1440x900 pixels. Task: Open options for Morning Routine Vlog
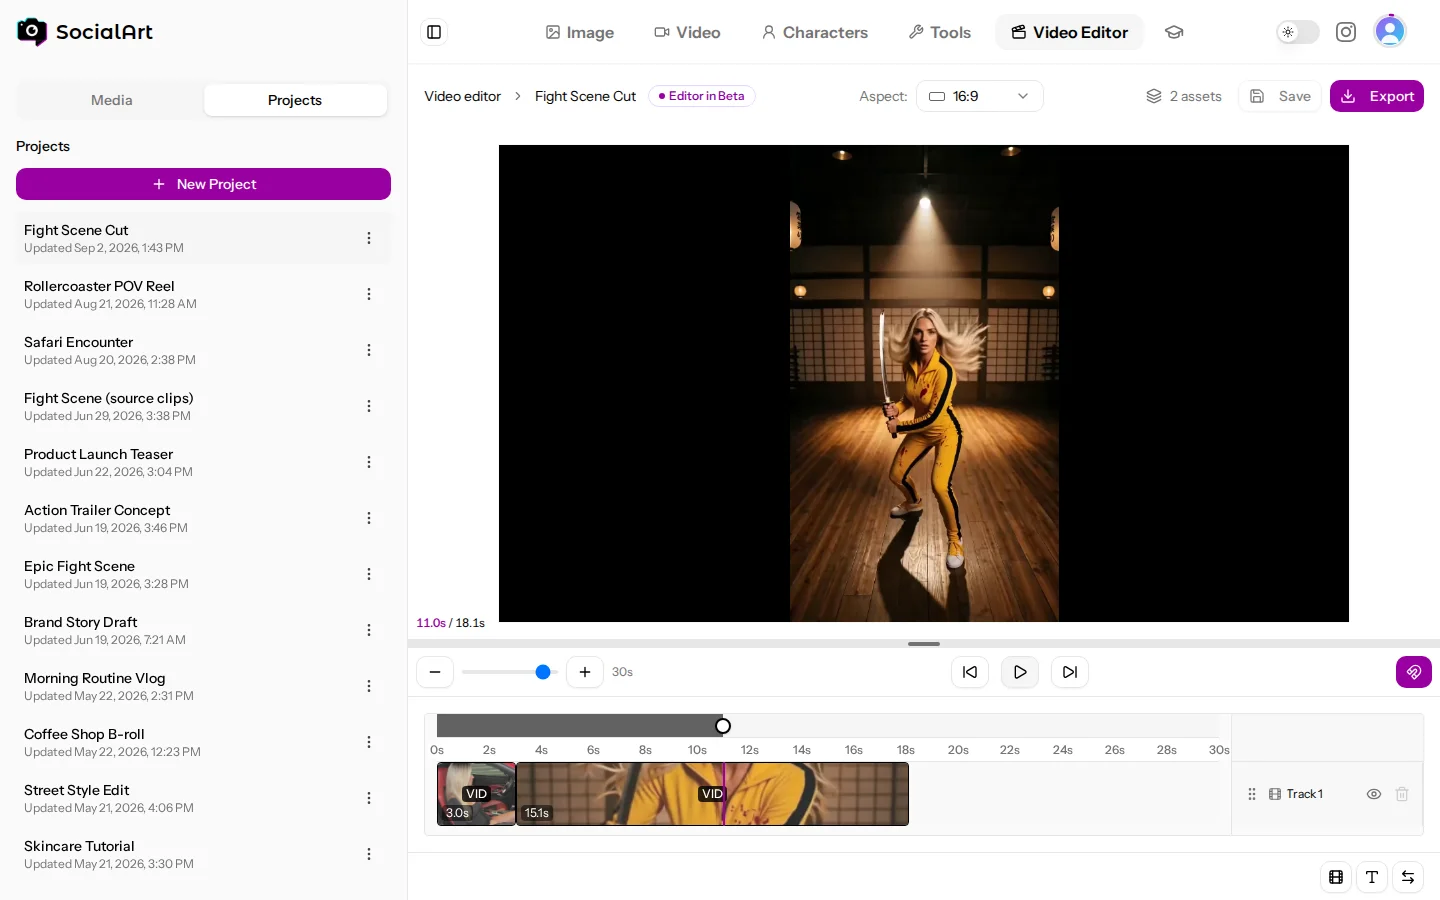point(369,686)
